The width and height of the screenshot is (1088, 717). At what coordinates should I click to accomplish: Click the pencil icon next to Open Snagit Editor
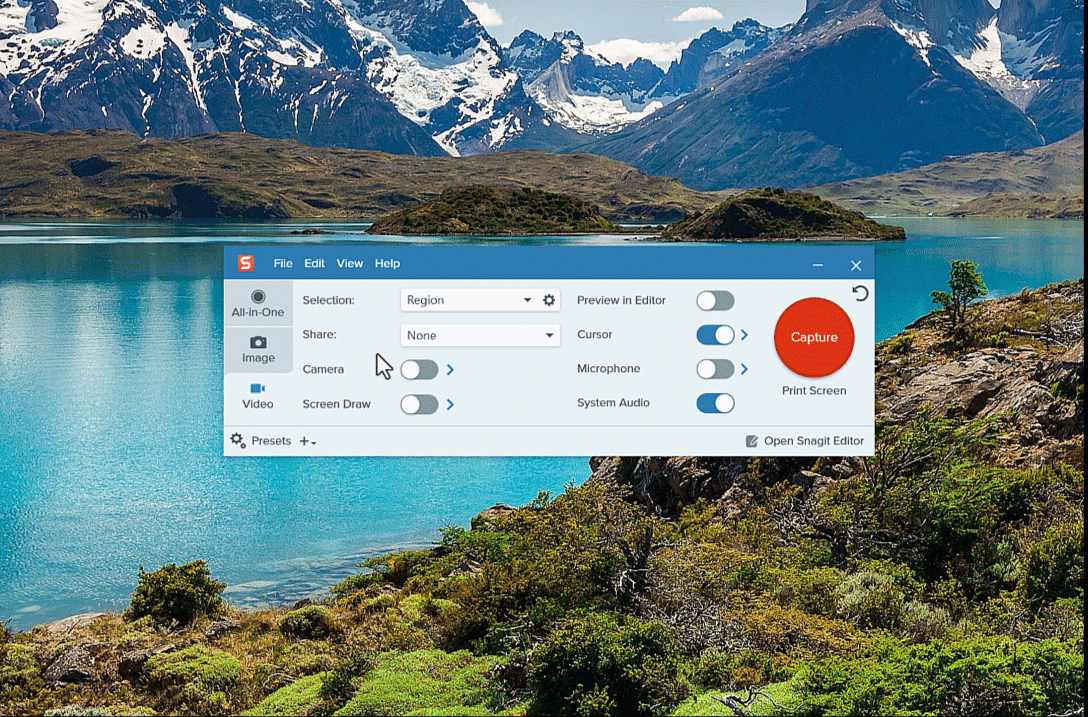click(751, 440)
